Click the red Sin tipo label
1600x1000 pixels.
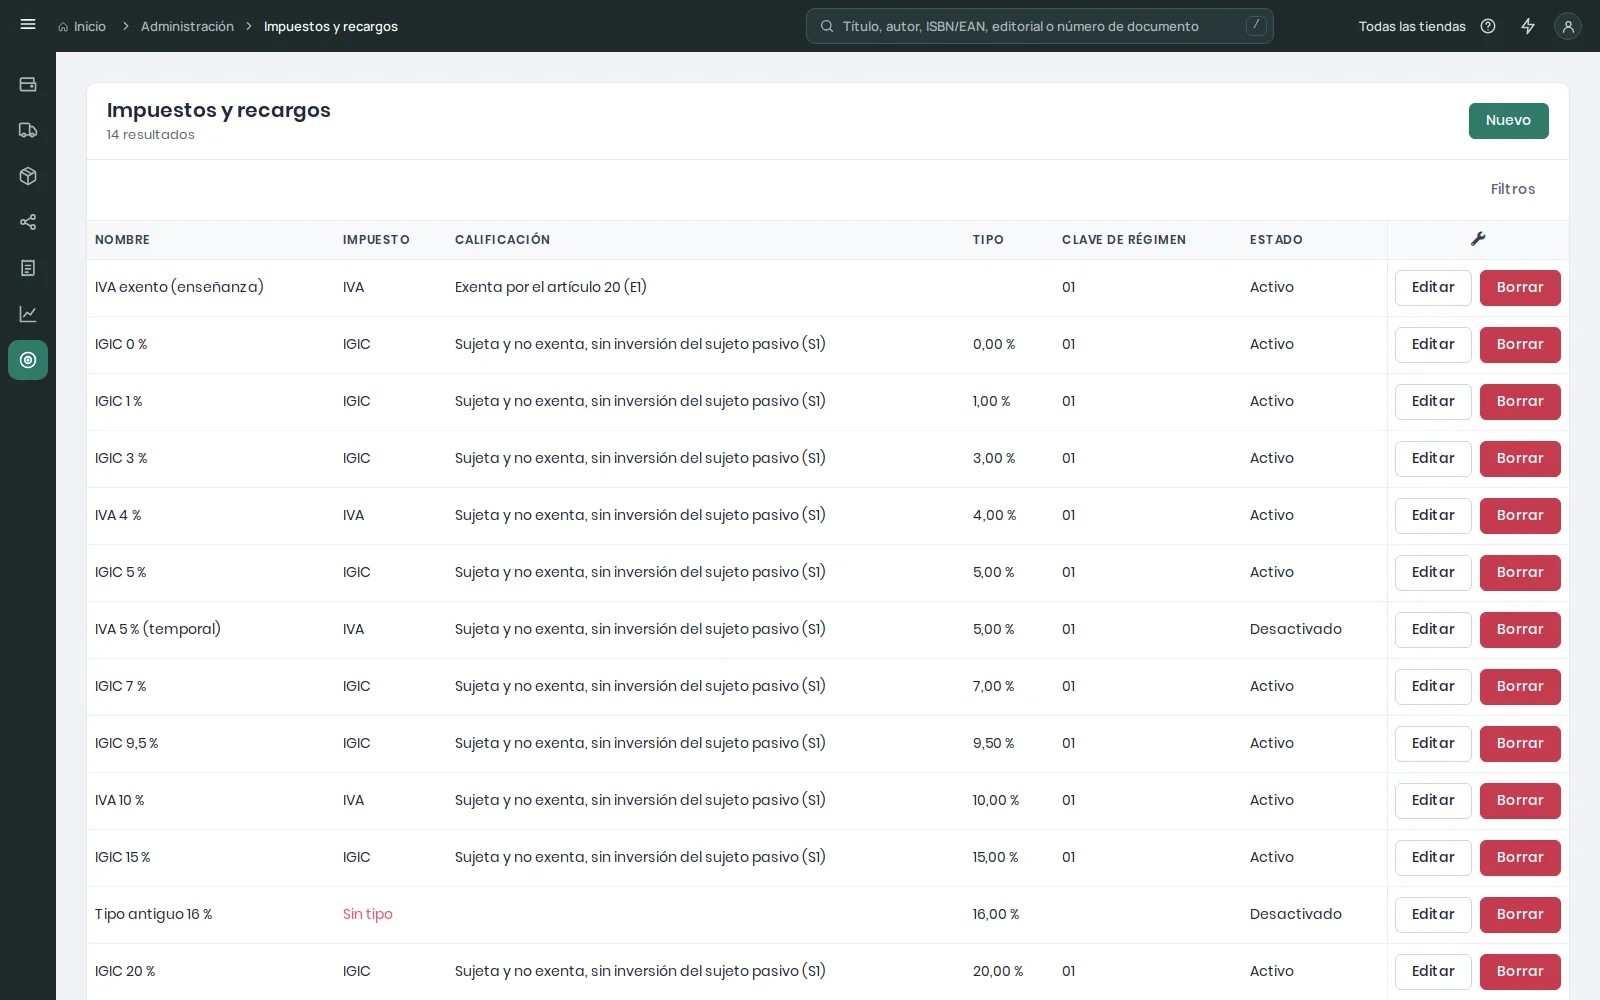pos(367,914)
